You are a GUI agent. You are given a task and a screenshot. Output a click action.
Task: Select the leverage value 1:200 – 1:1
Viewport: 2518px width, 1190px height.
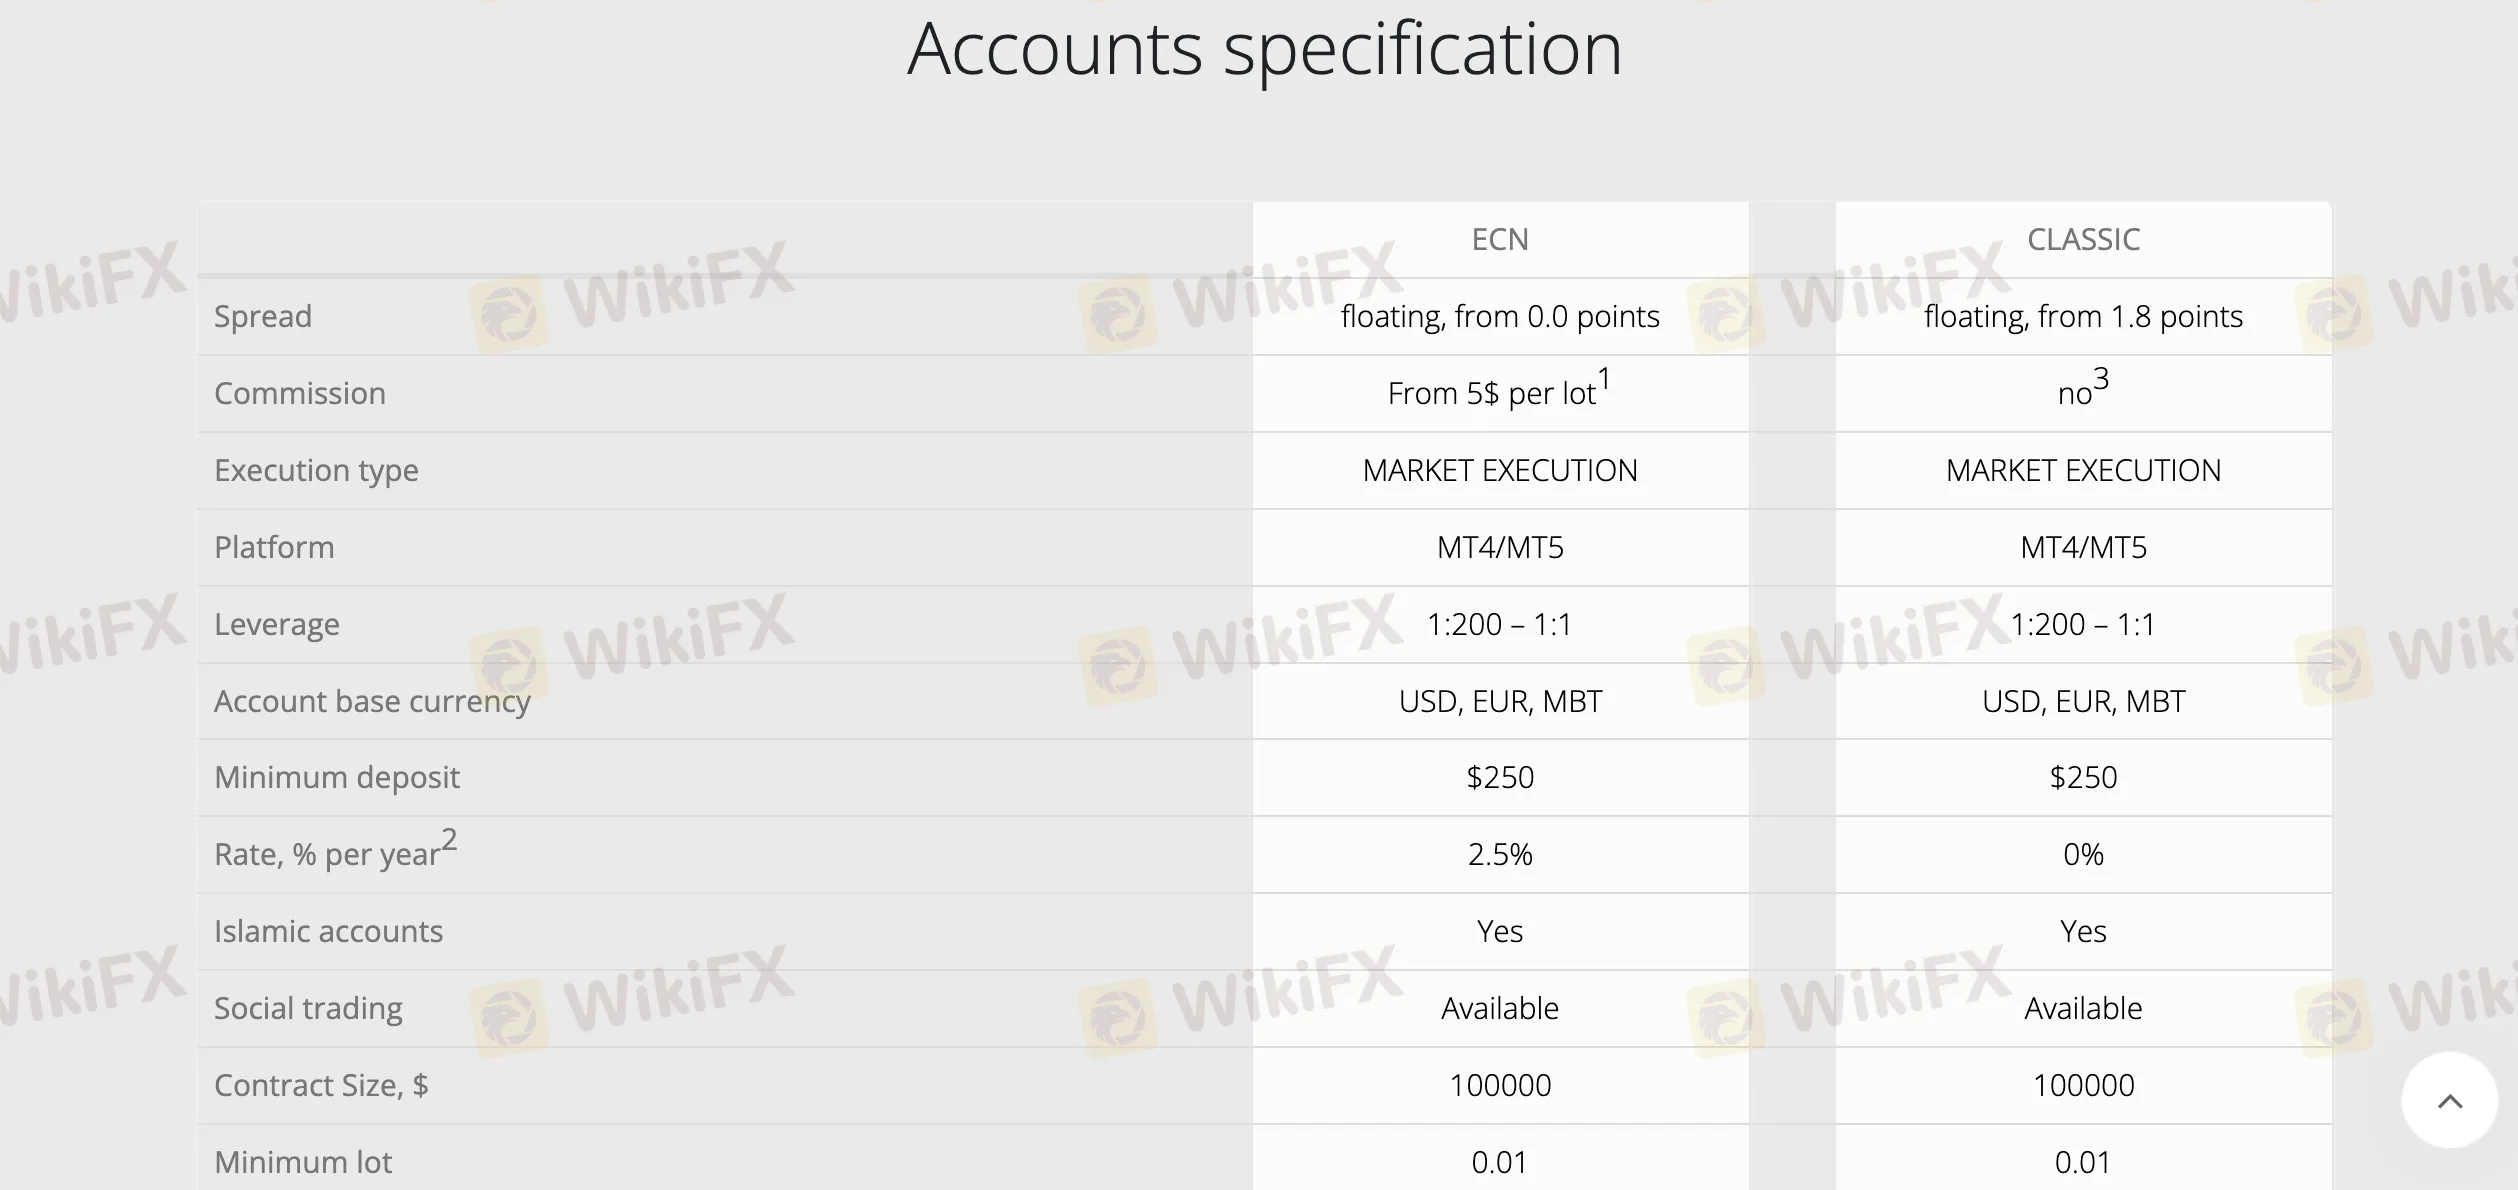tap(1500, 623)
